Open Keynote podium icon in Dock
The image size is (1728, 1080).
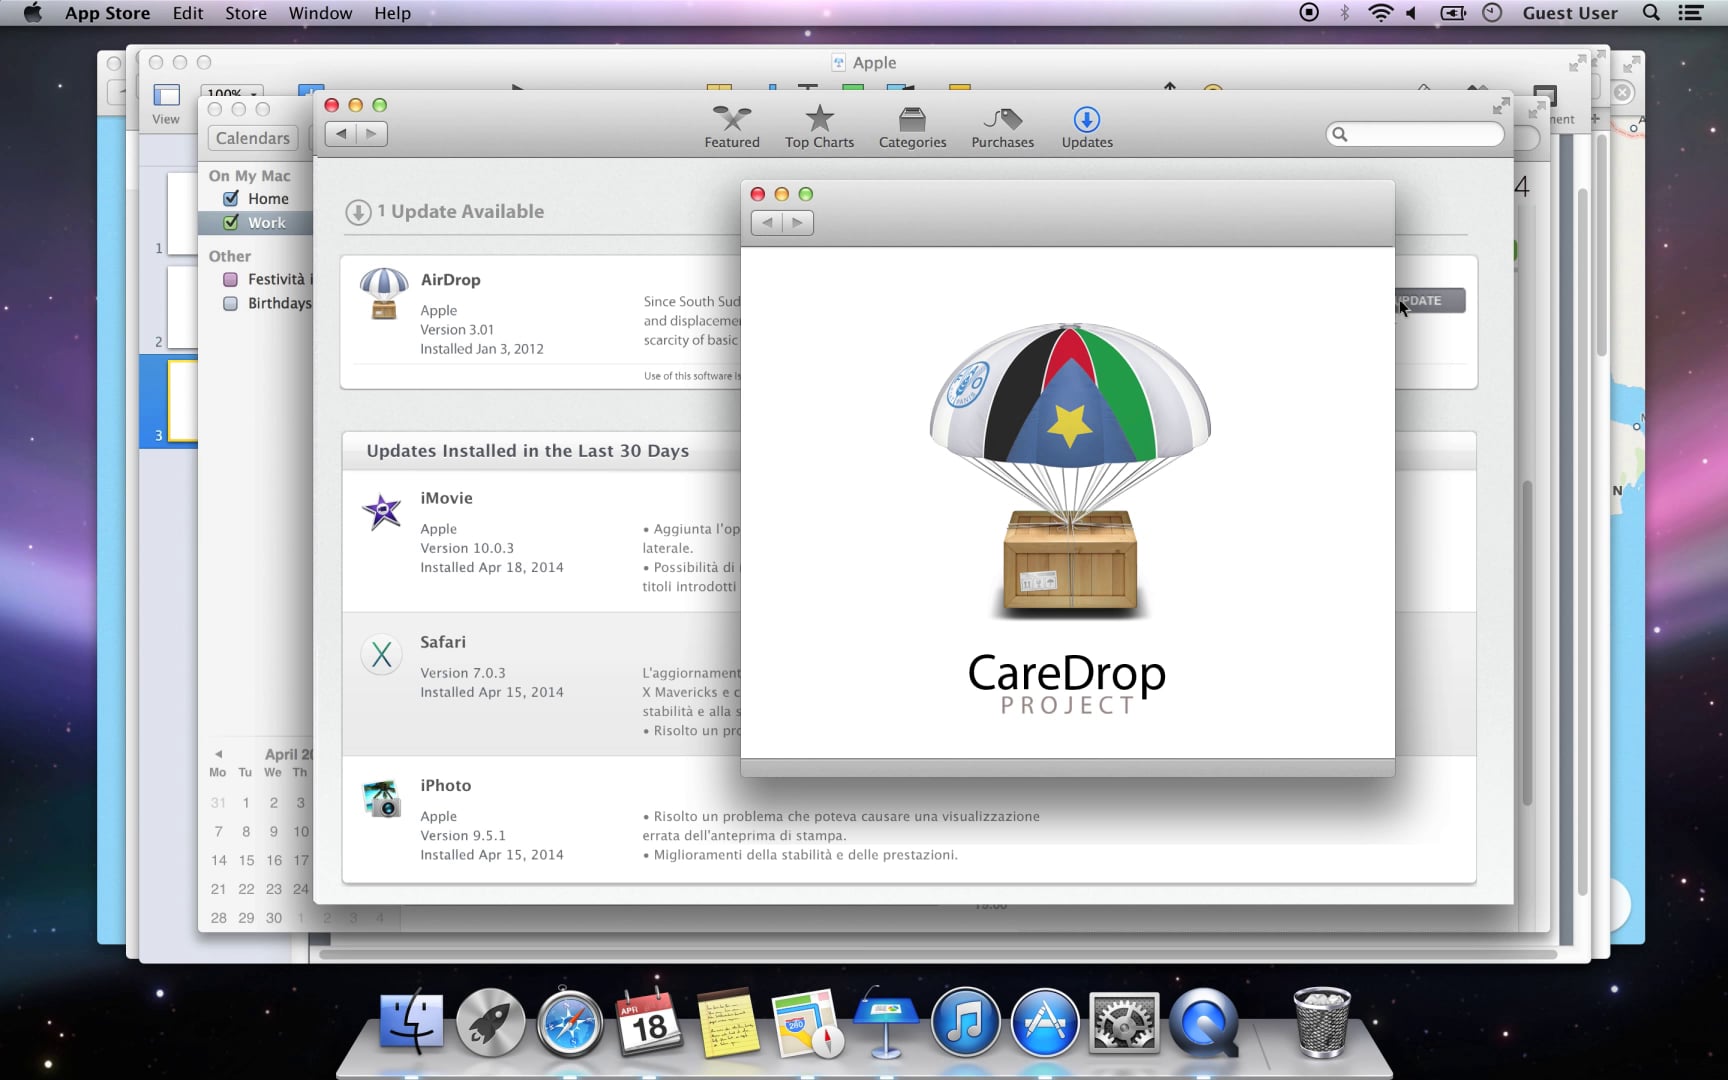click(886, 1023)
